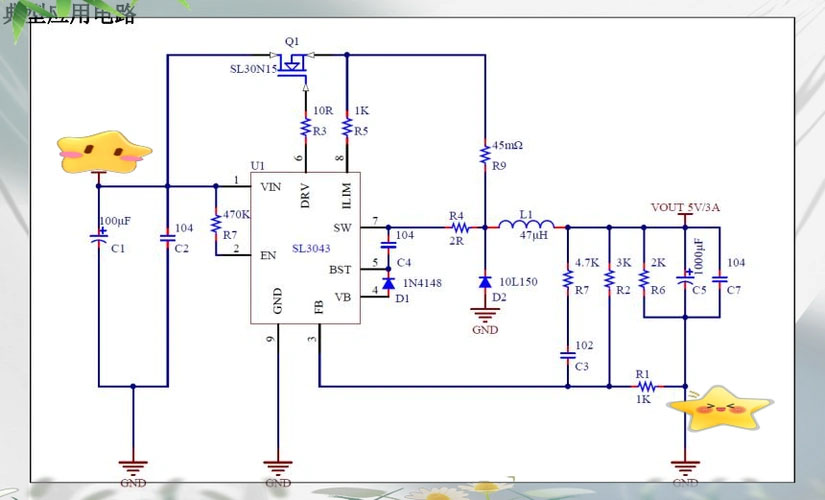Click the Q1 MOSFET transistor symbol

point(293,68)
